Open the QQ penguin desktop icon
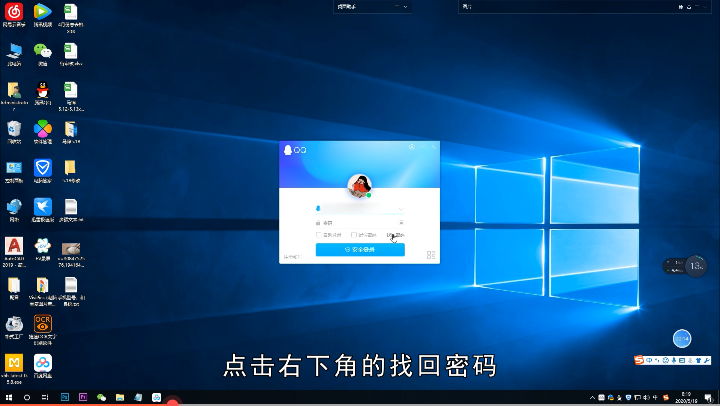Viewport: 720px width, 406px height. coord(42,91)
